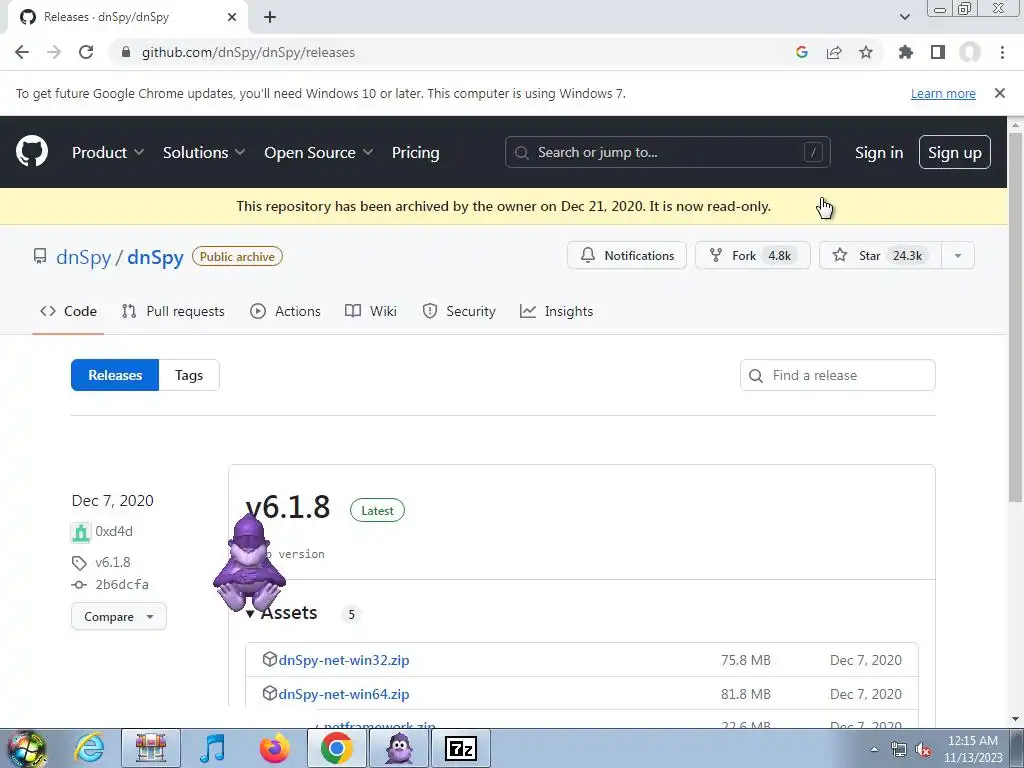The height and width of the screenshot is (768, 1024).
Task: Expand the Solutions menu
Action: 204,152
